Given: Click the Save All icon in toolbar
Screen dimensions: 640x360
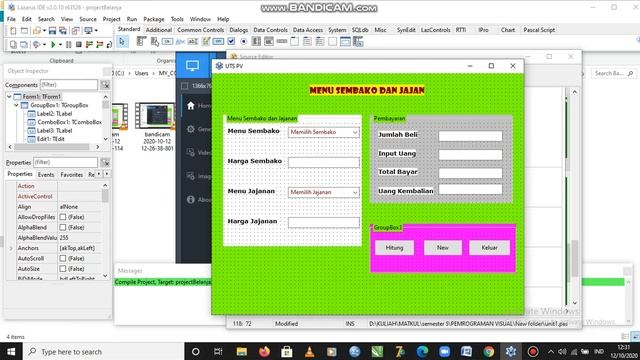Looking at the screenshot, I should (63, 31).
